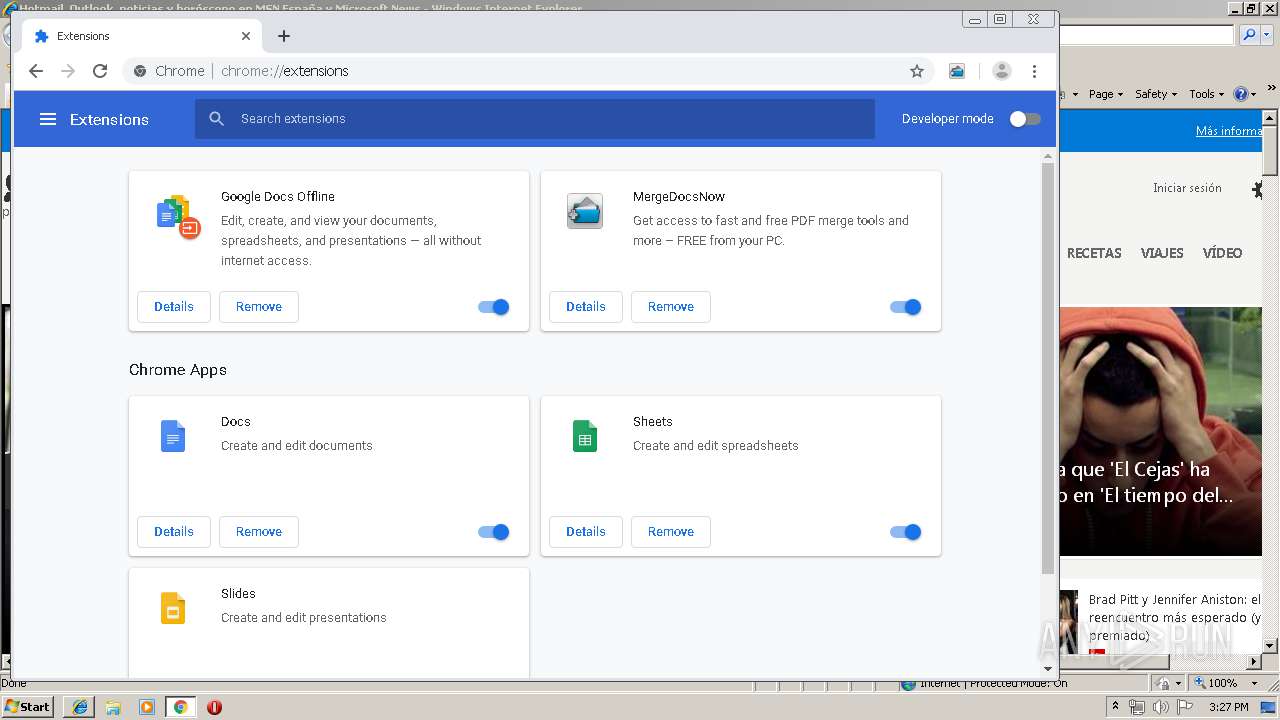The height and width of the screenshot is (720, 1280).
Task: Remove the Sheets app
Action: click(x=671, y=532)
